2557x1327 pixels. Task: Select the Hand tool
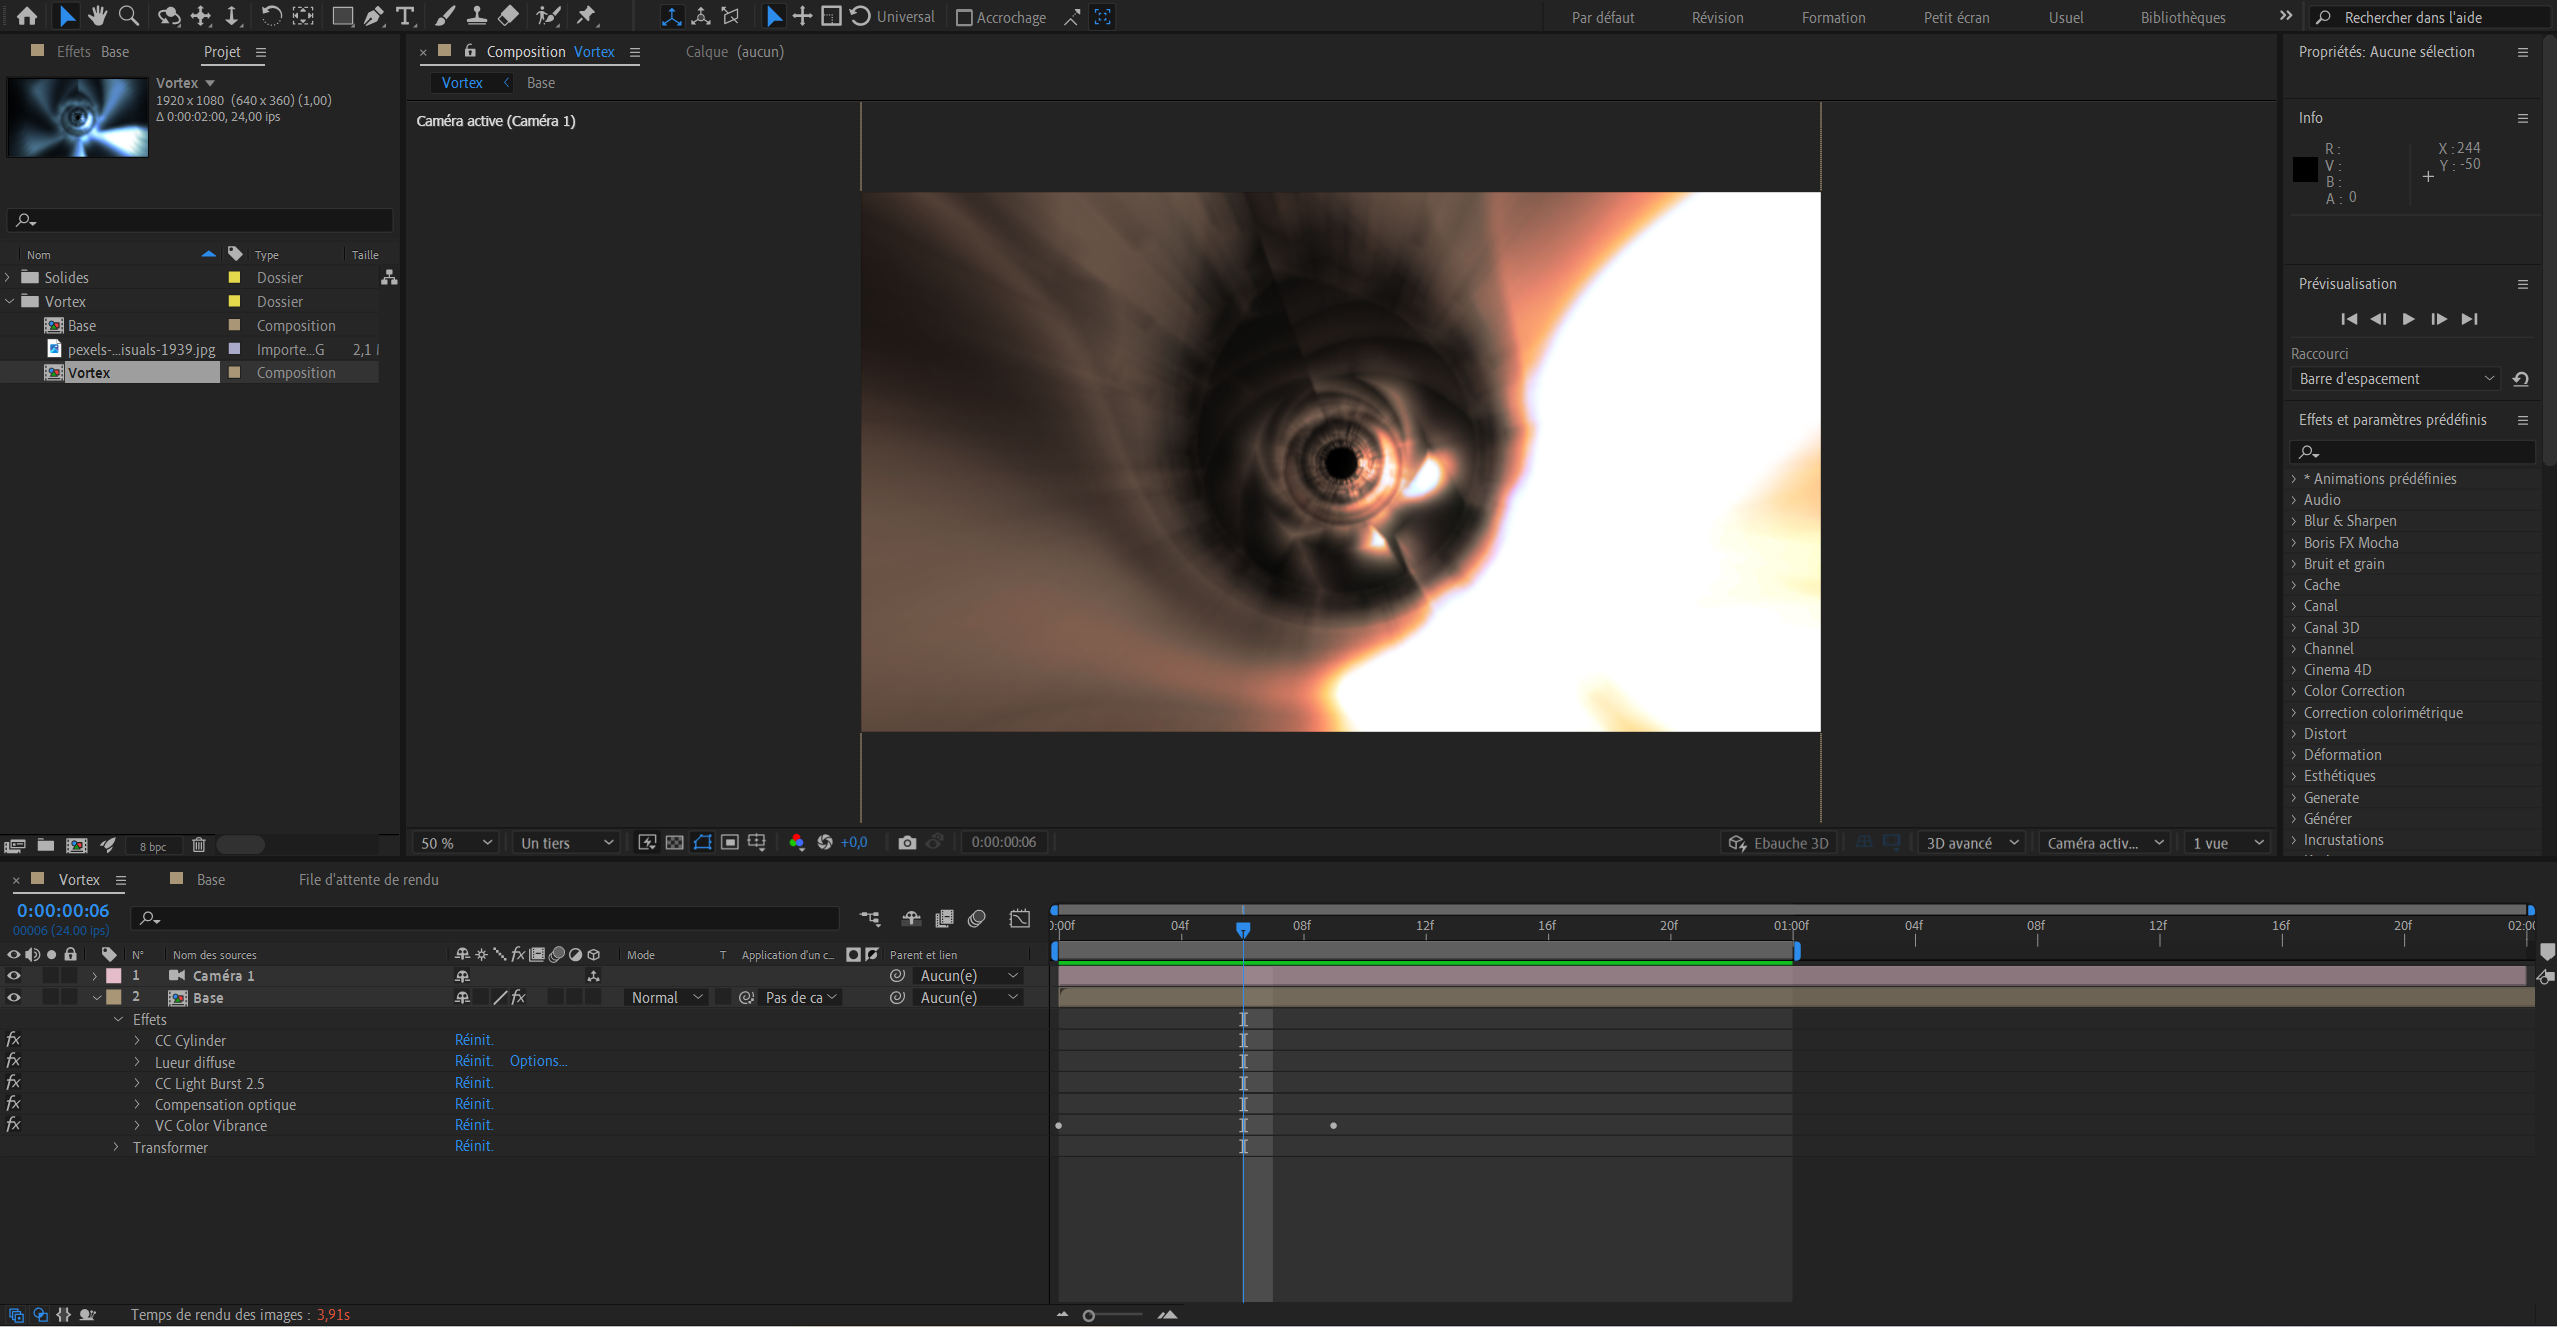(97, 16)
